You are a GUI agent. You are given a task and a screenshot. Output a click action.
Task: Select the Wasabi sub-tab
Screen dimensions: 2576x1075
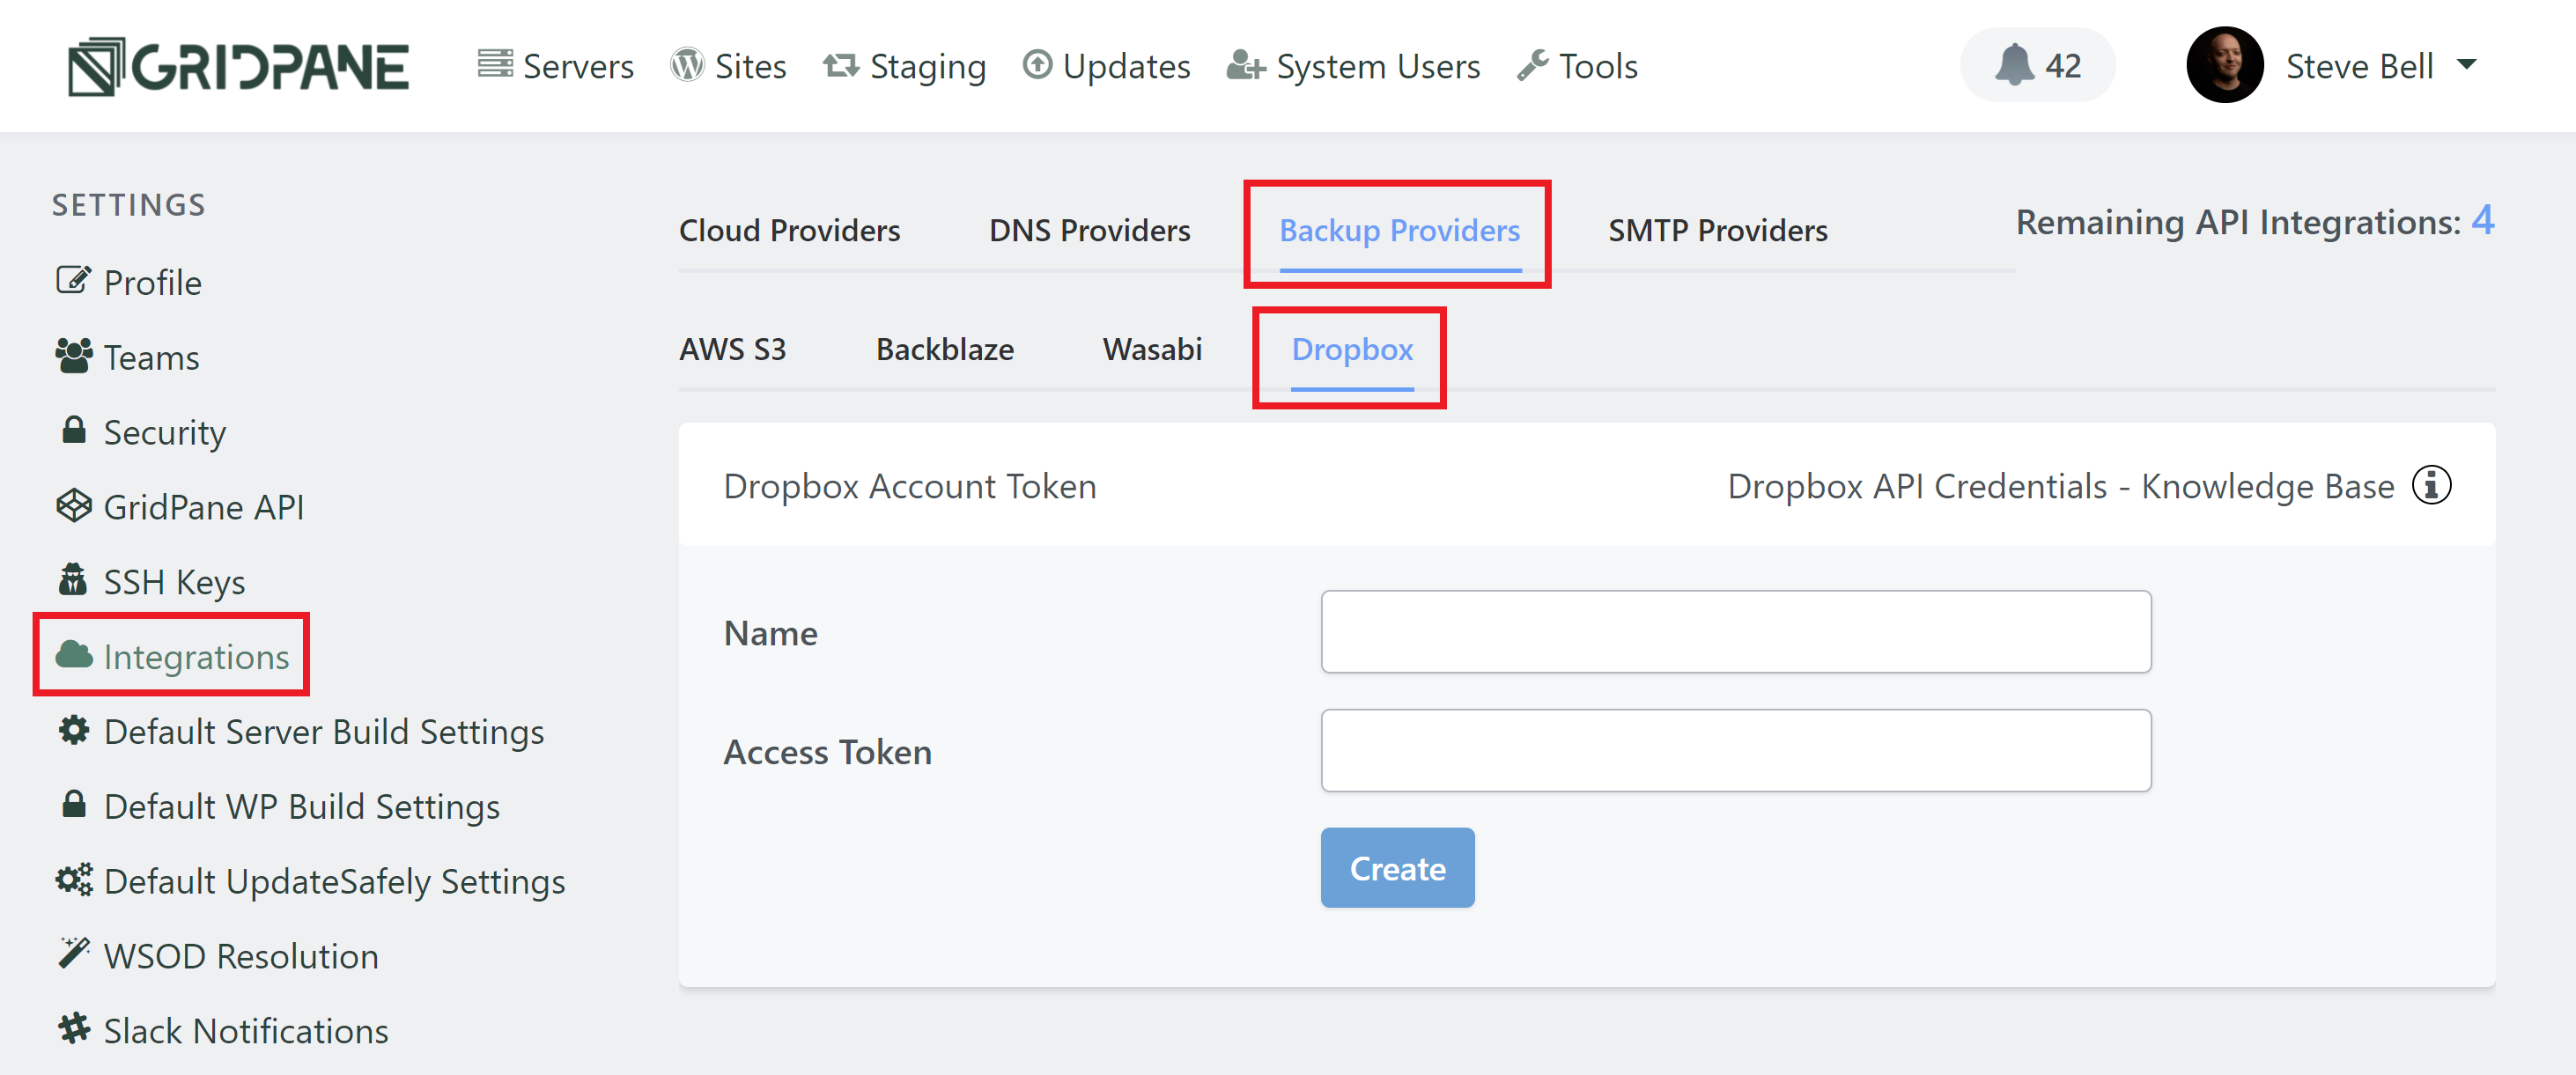pos(1152,350)
